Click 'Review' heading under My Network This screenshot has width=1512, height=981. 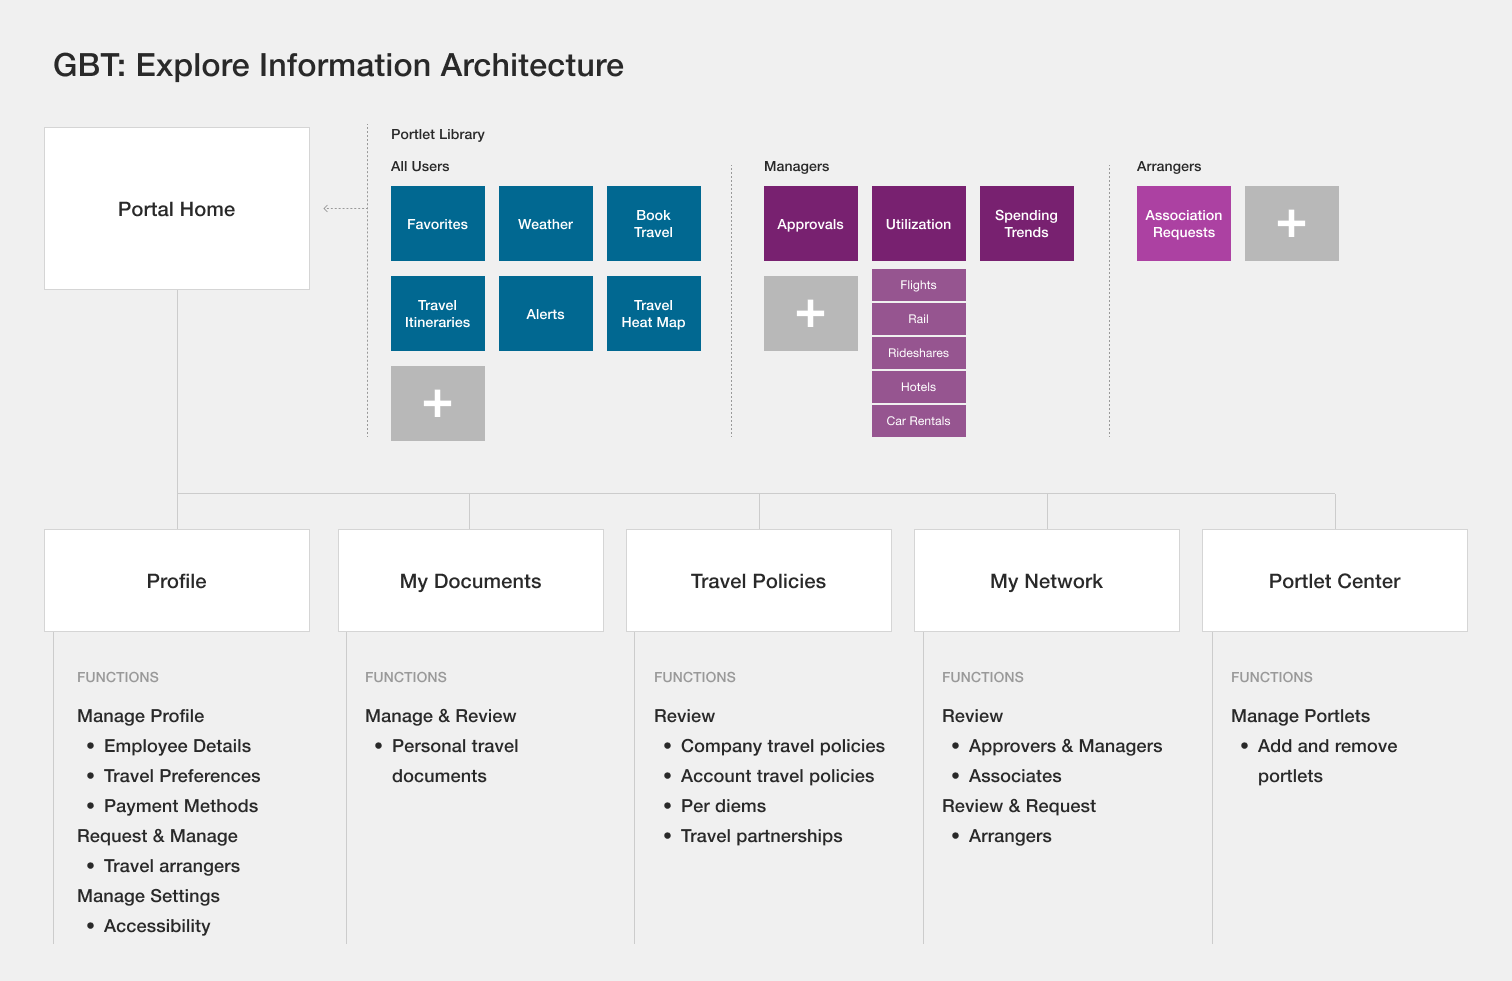click(973, 716)
